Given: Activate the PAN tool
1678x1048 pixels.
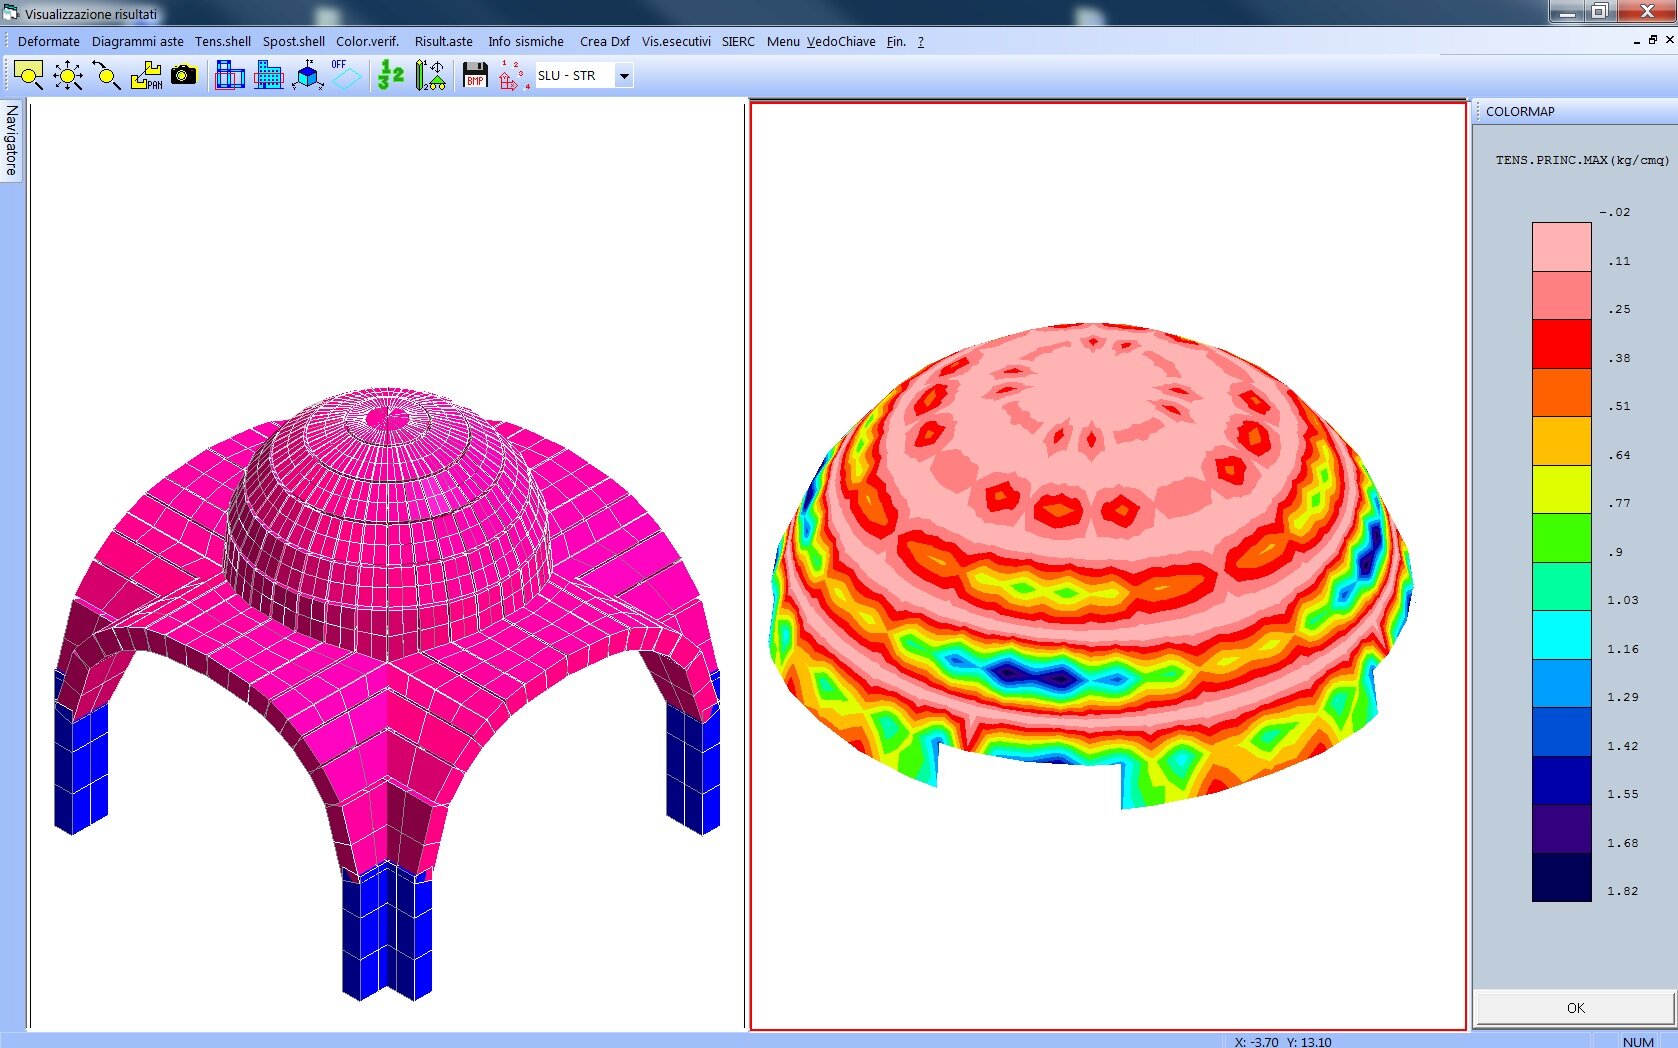Looking at the screenshot, I should pyautogui.click(x=146, y=75).
